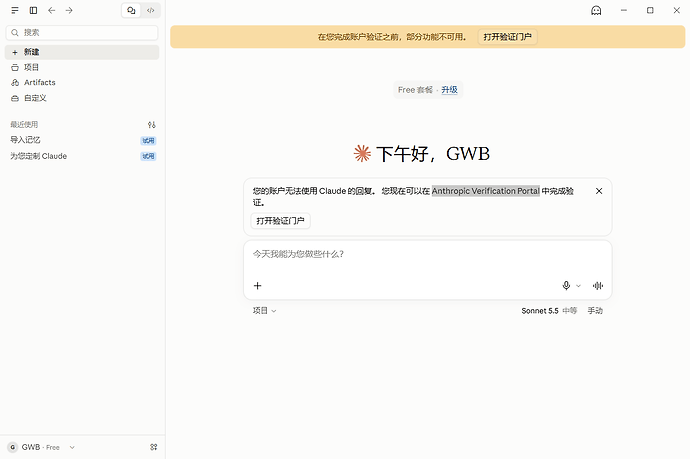Go back with left arrow

pyautogui.click(x=51, y=10)
